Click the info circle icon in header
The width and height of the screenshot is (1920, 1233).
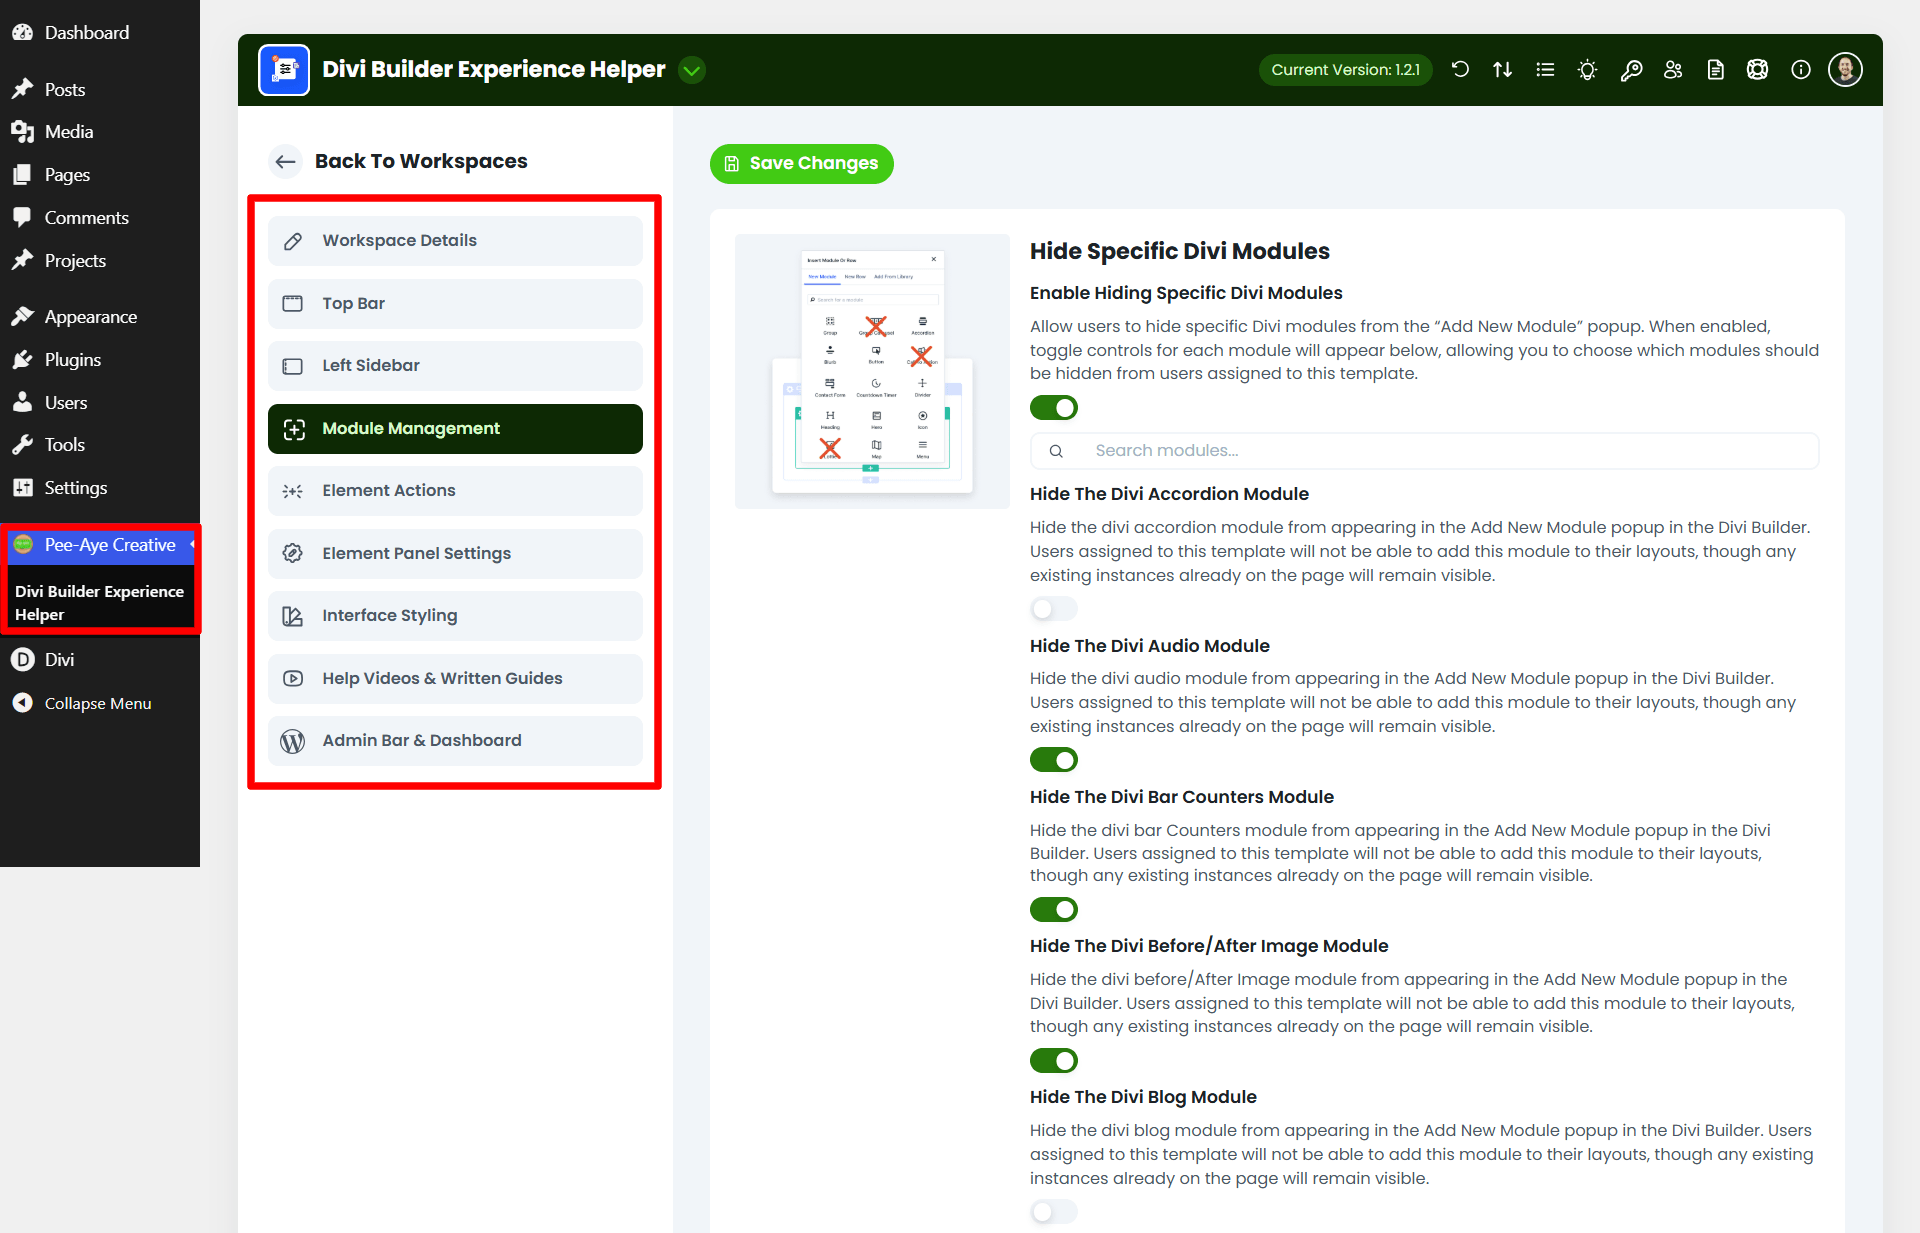pos(1801,70)
